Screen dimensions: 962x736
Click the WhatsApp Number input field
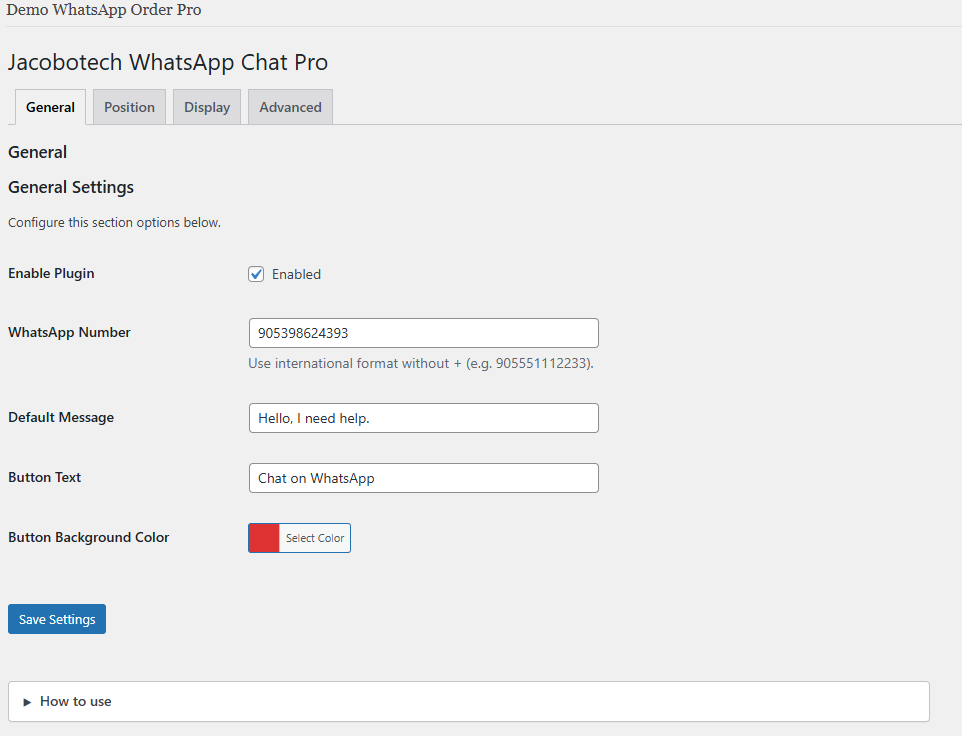point(423,333)
